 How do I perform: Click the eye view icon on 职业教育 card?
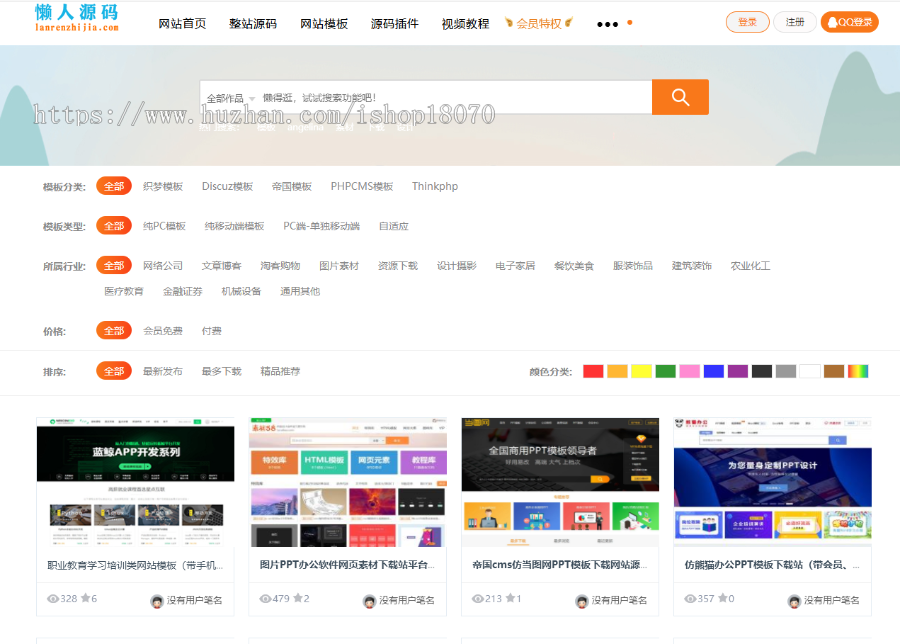click(52, 598)
